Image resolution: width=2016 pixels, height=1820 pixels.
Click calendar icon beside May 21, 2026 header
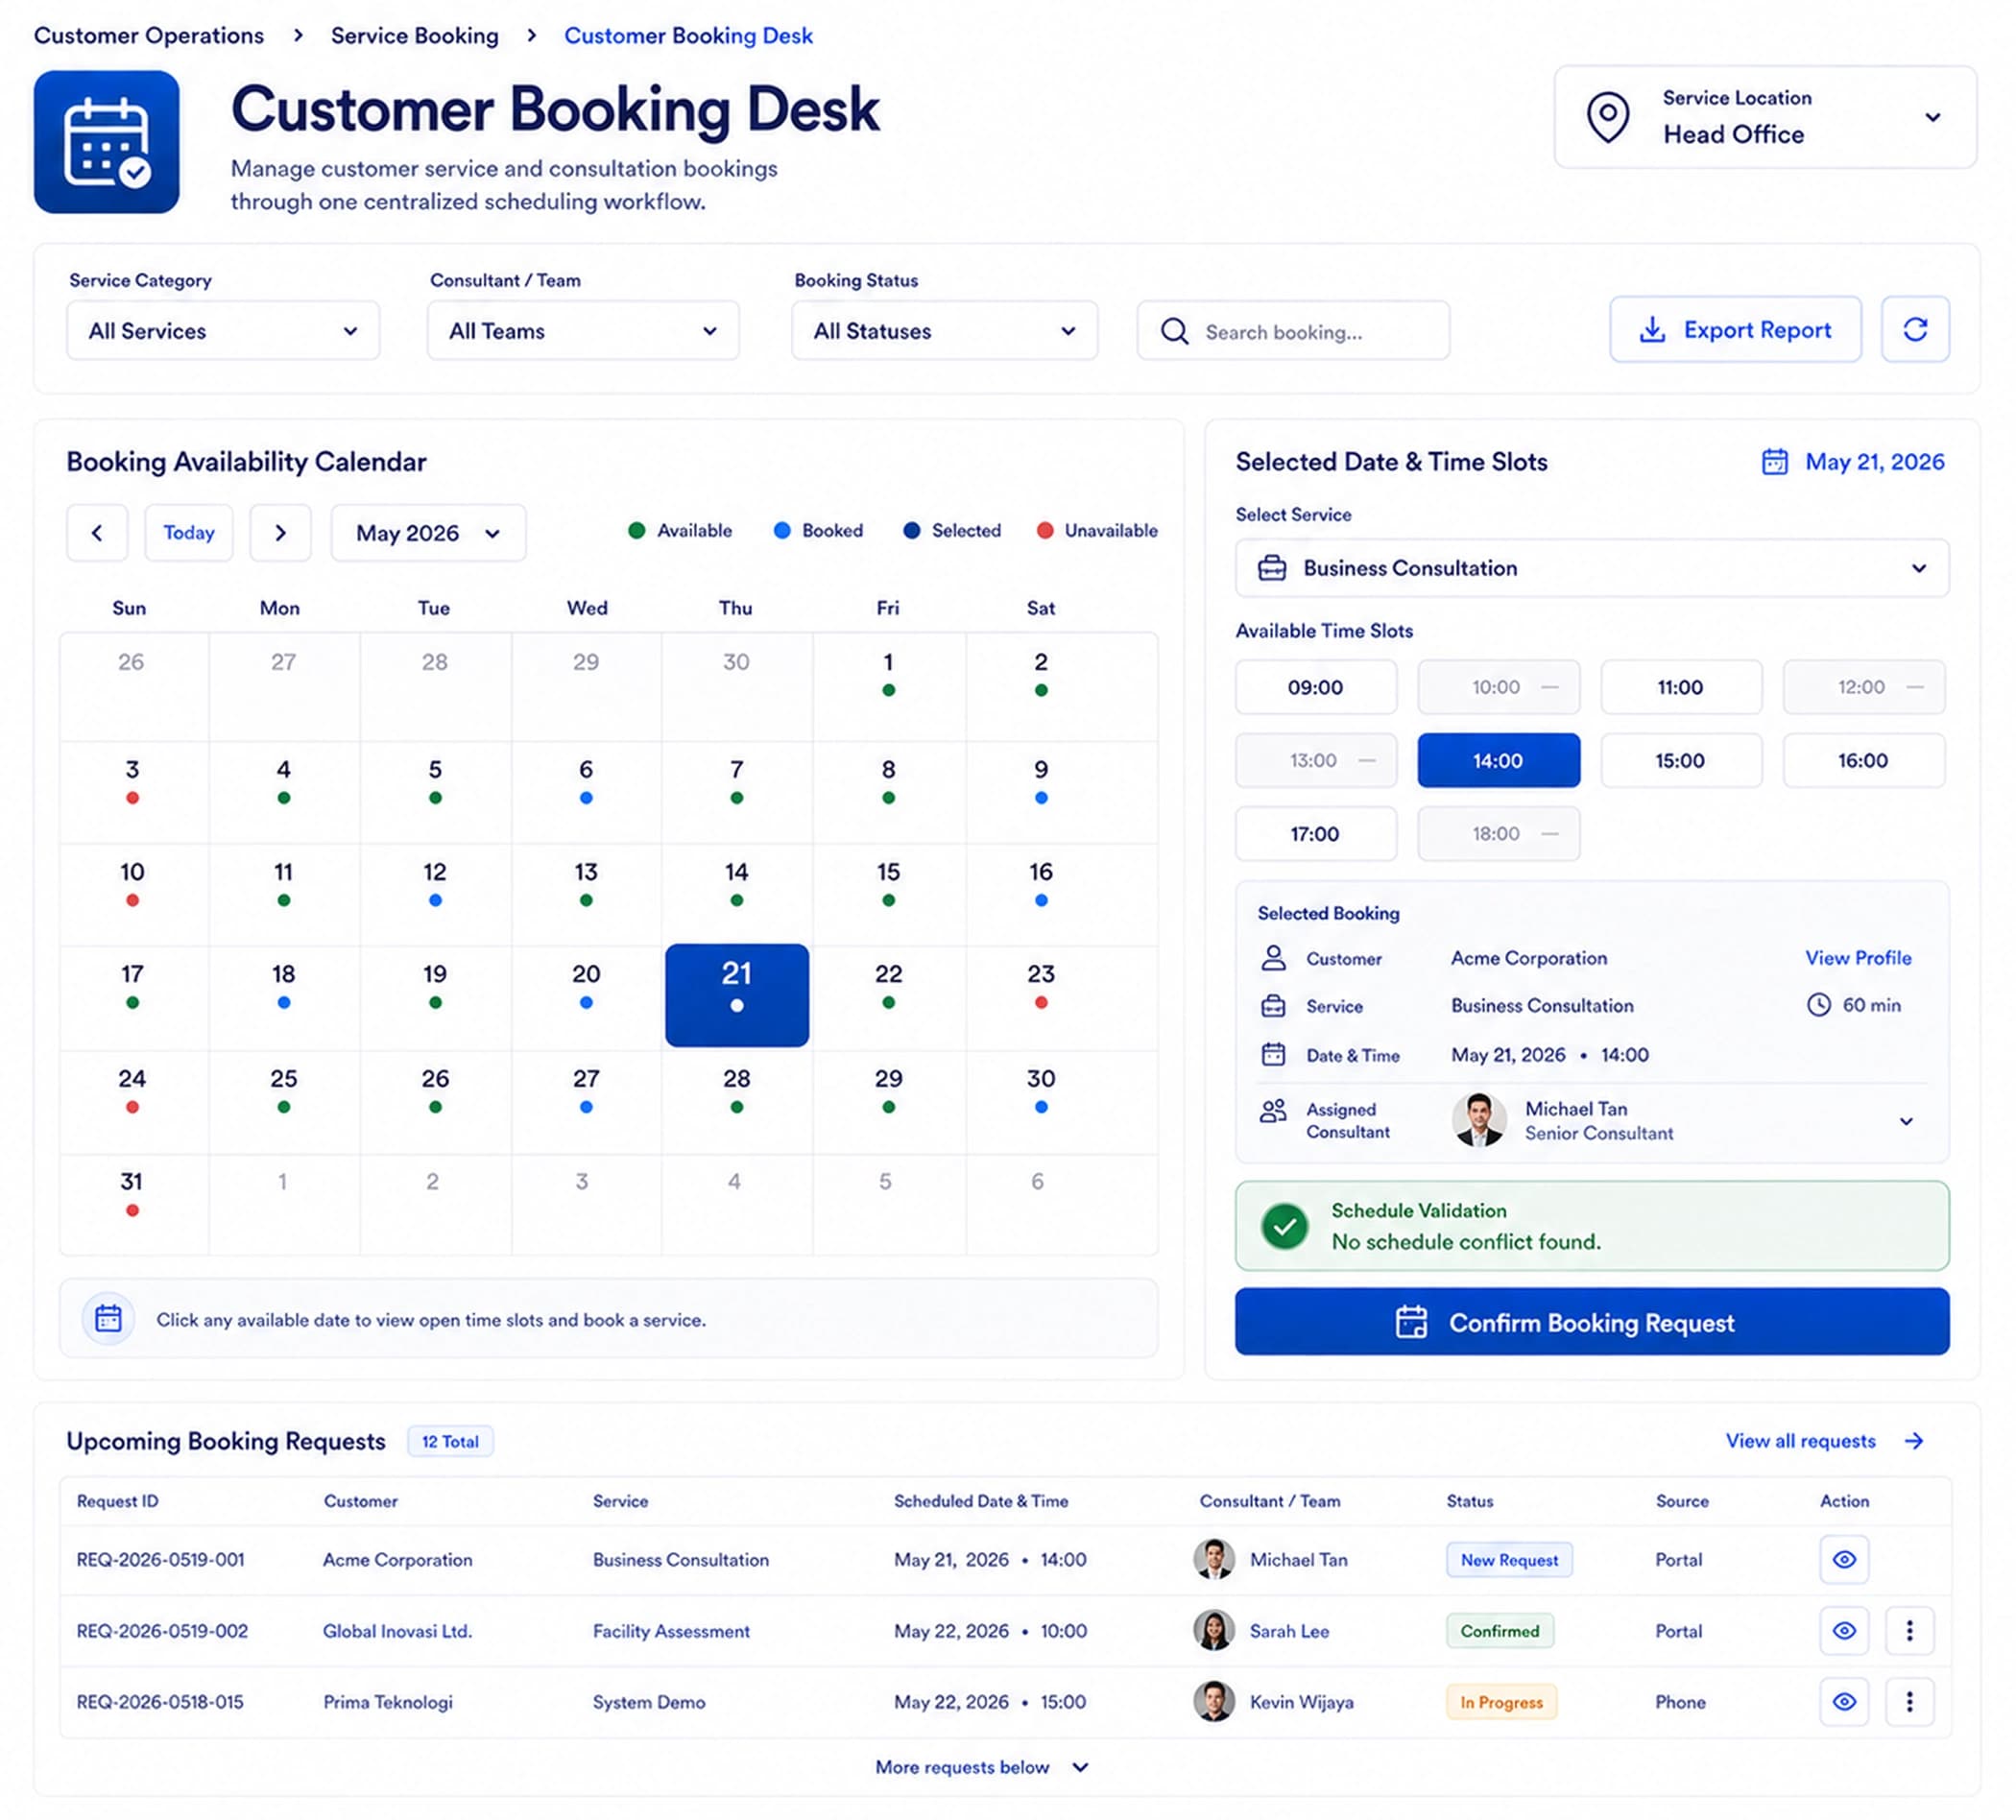(1774, 461)
